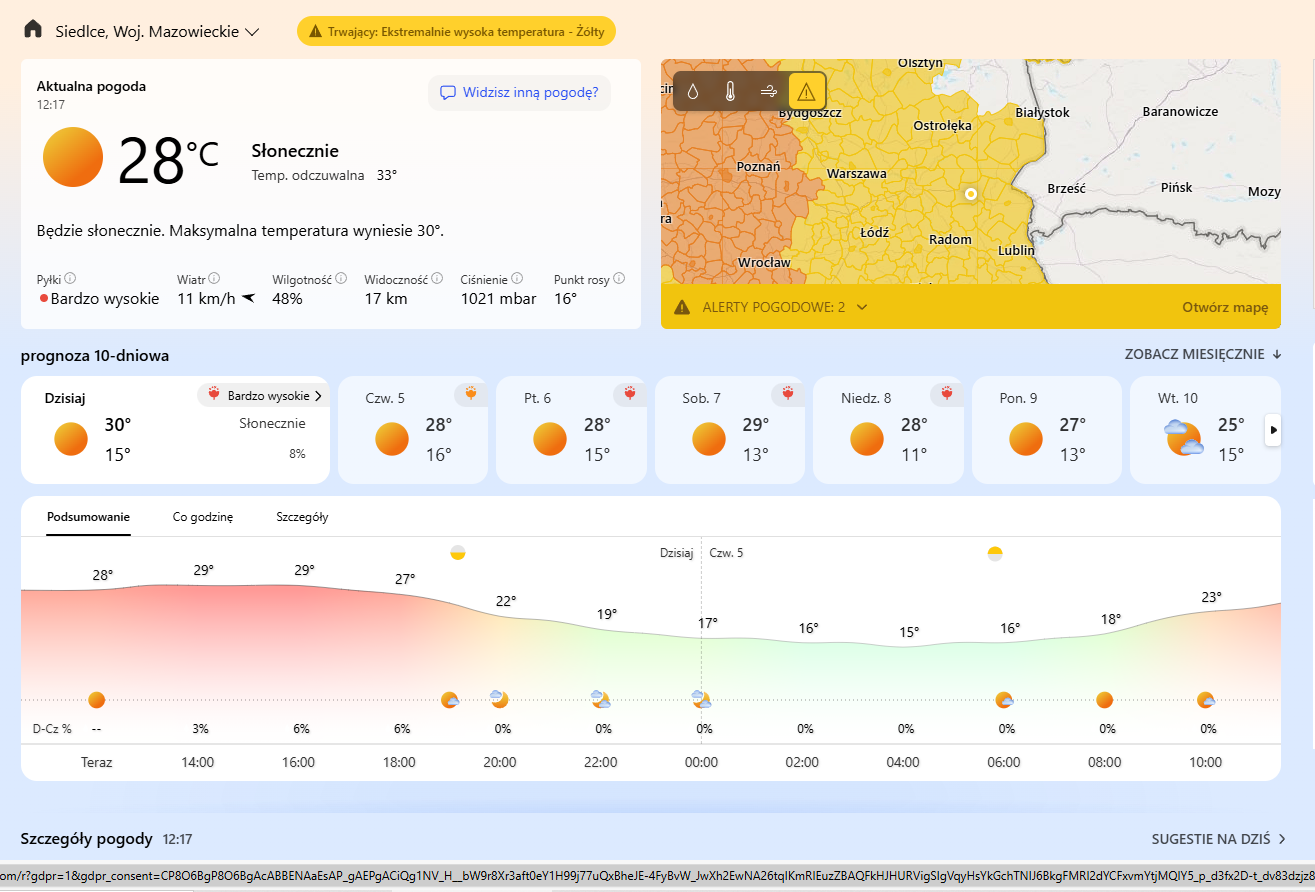The width and height of the screenshot is (1315, 892).
Task: Click the info icon next to Punkt rosy
Action: tap(619, 280)
